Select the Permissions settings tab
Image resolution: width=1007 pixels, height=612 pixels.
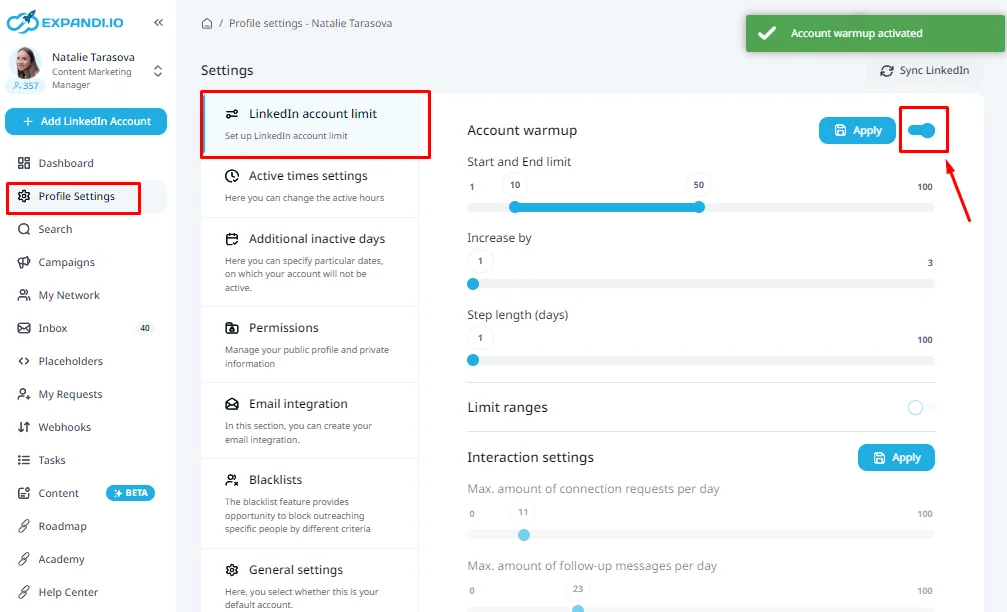pos(310,345)
